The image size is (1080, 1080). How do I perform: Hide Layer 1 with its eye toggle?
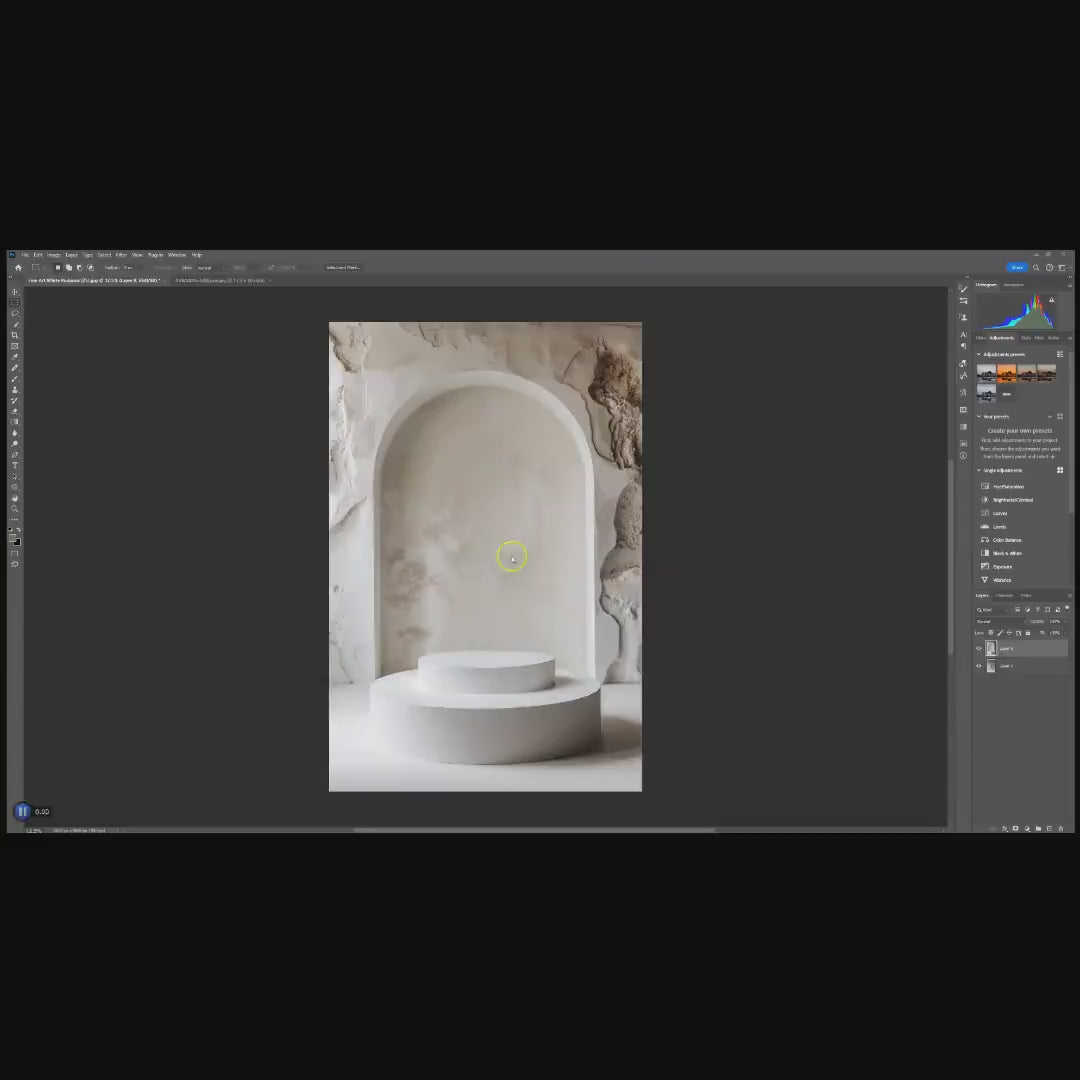(979, 666)
